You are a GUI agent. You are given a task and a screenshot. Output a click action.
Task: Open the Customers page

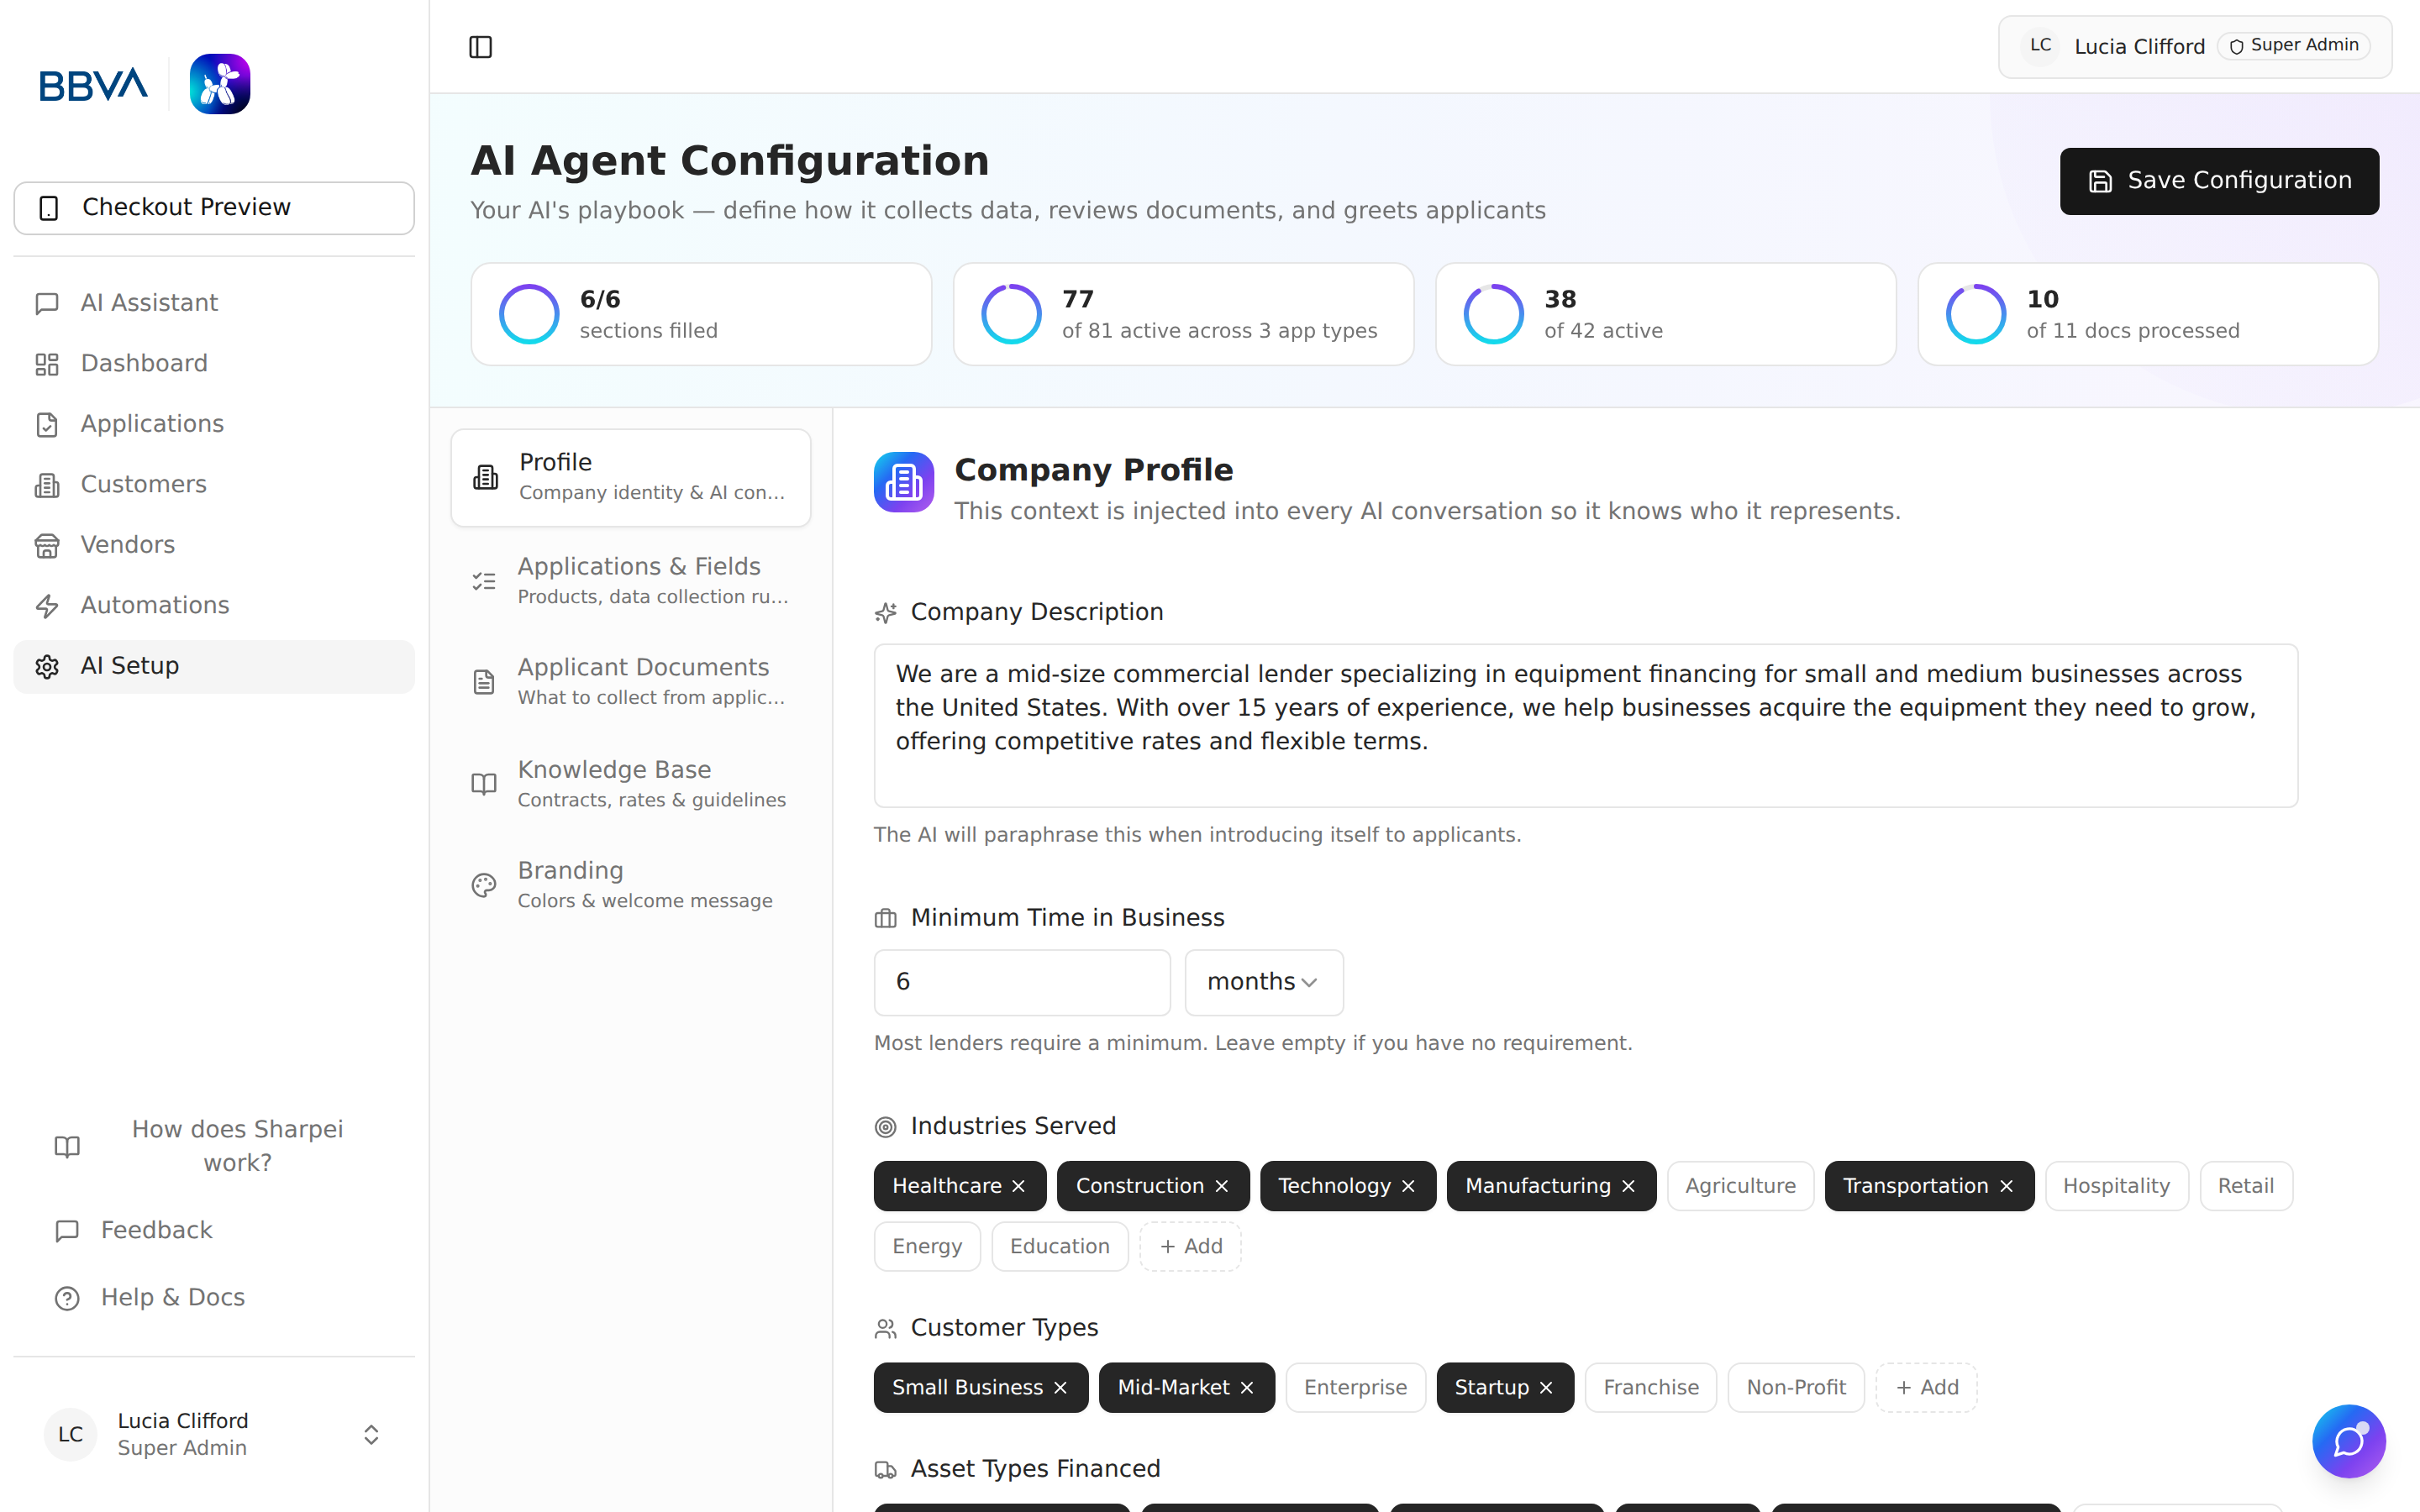[143, 484]
